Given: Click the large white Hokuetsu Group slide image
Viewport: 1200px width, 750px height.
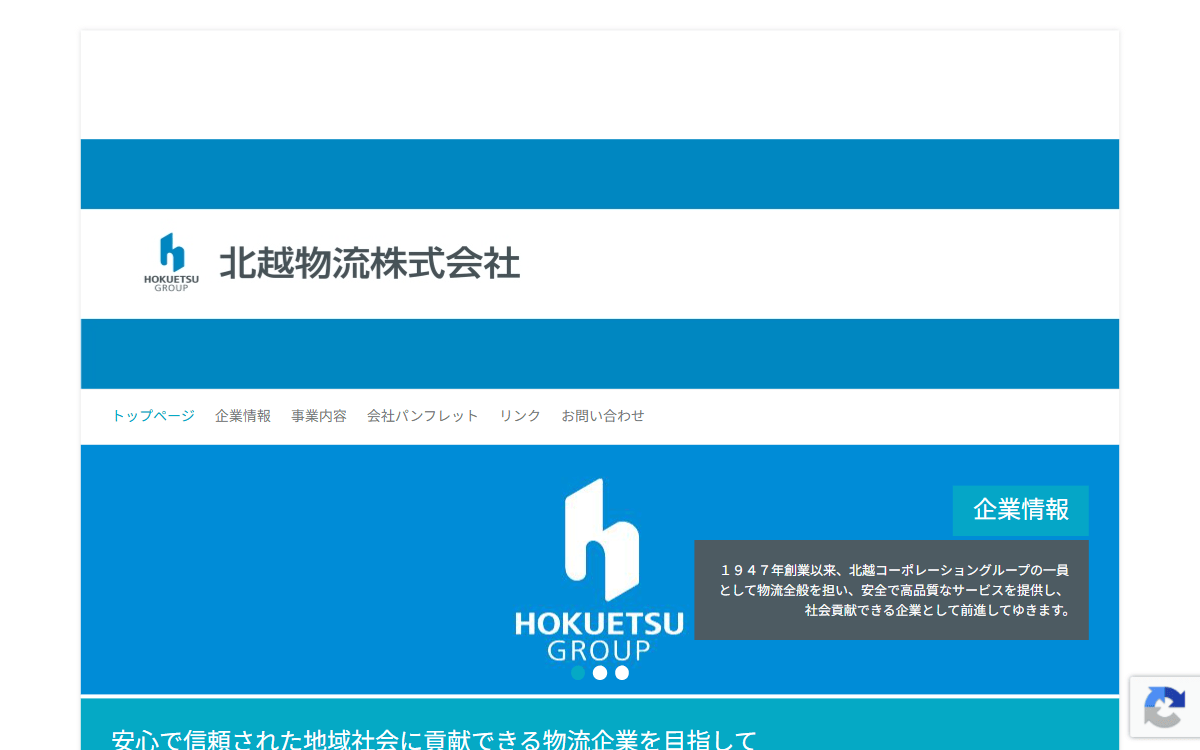Looking at the screenshot, I should pos(600,569).
